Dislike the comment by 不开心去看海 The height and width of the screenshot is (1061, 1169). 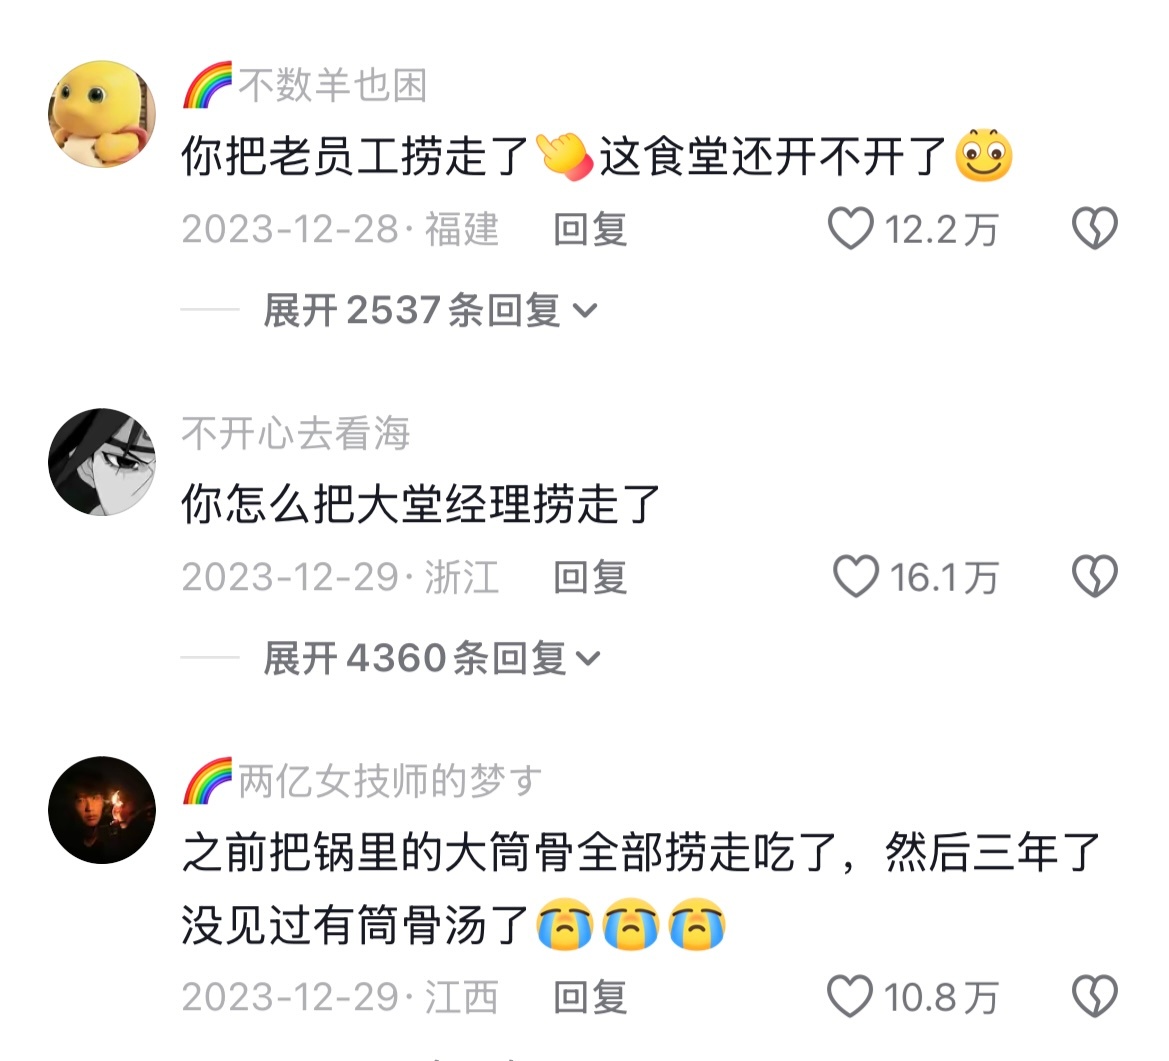[x=1094, y=576]
